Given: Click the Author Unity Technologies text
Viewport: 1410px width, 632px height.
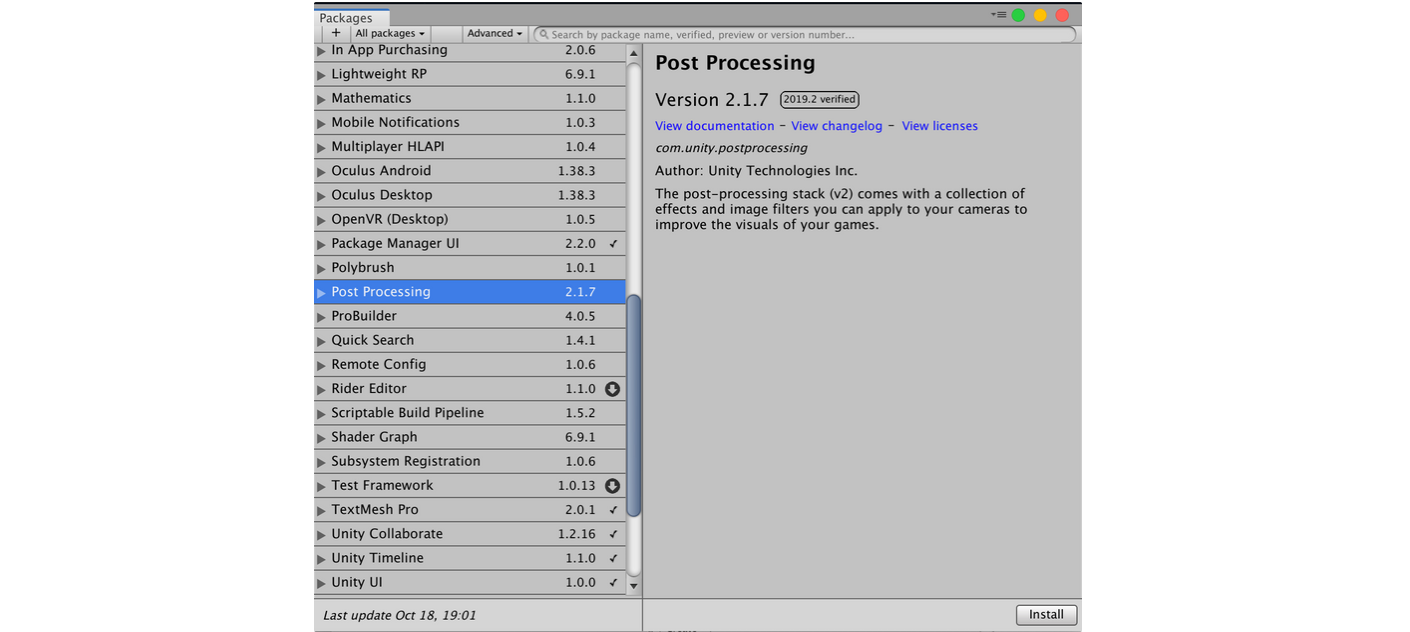Looking at the screenshot, I should pyautogui.click(x=756, y=171).
